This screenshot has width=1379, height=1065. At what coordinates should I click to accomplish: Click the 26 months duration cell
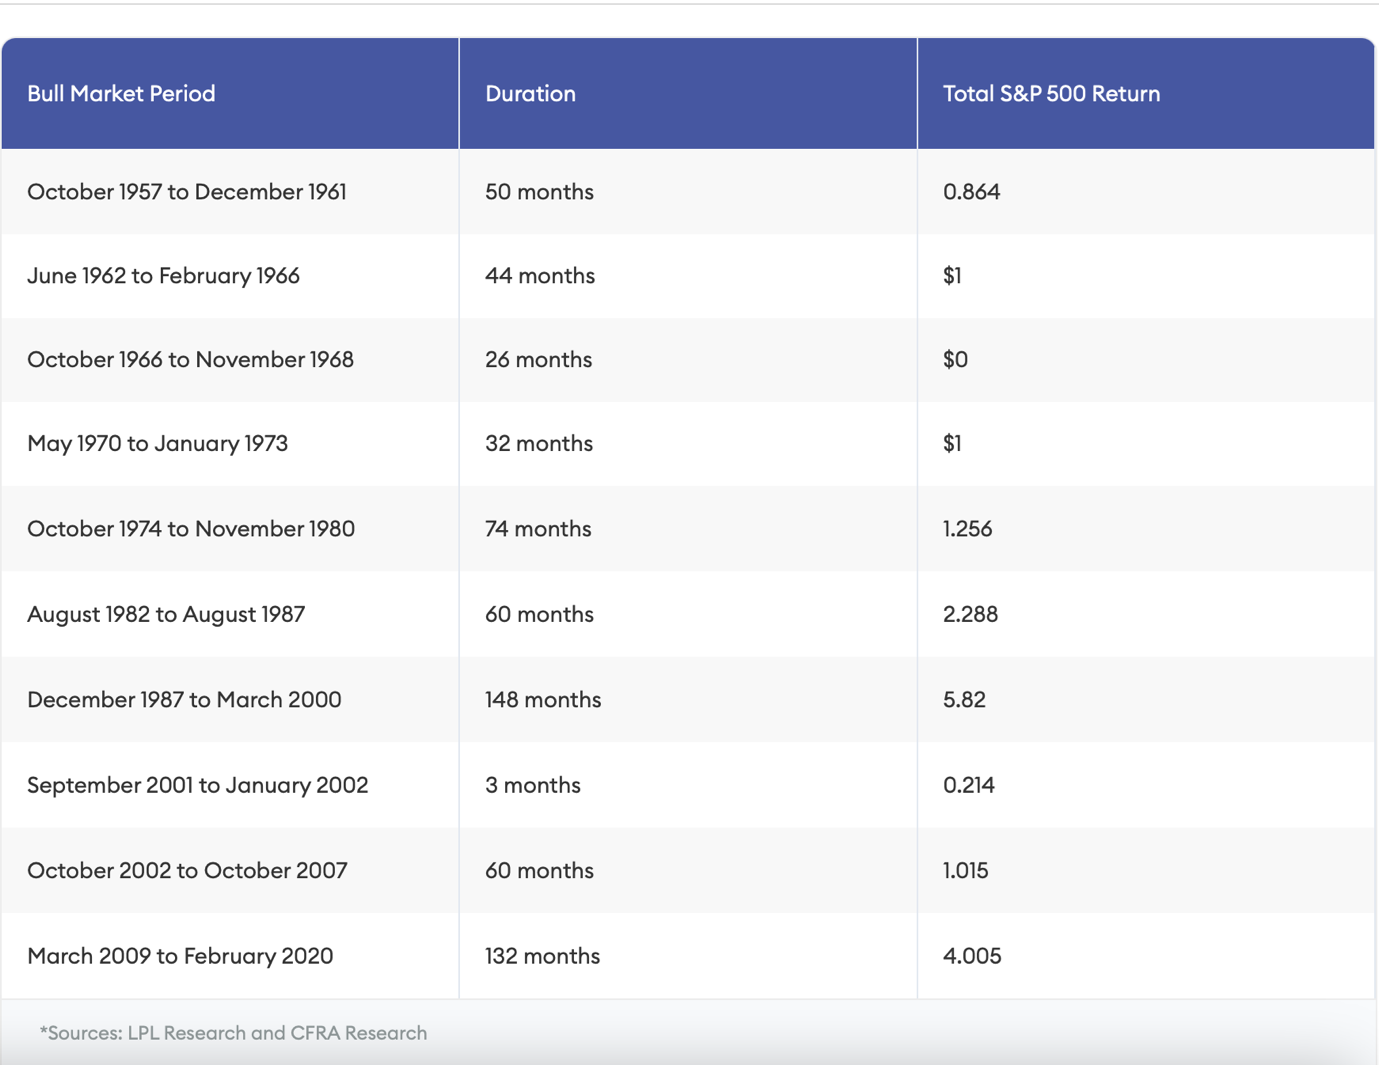click(538, 360)
